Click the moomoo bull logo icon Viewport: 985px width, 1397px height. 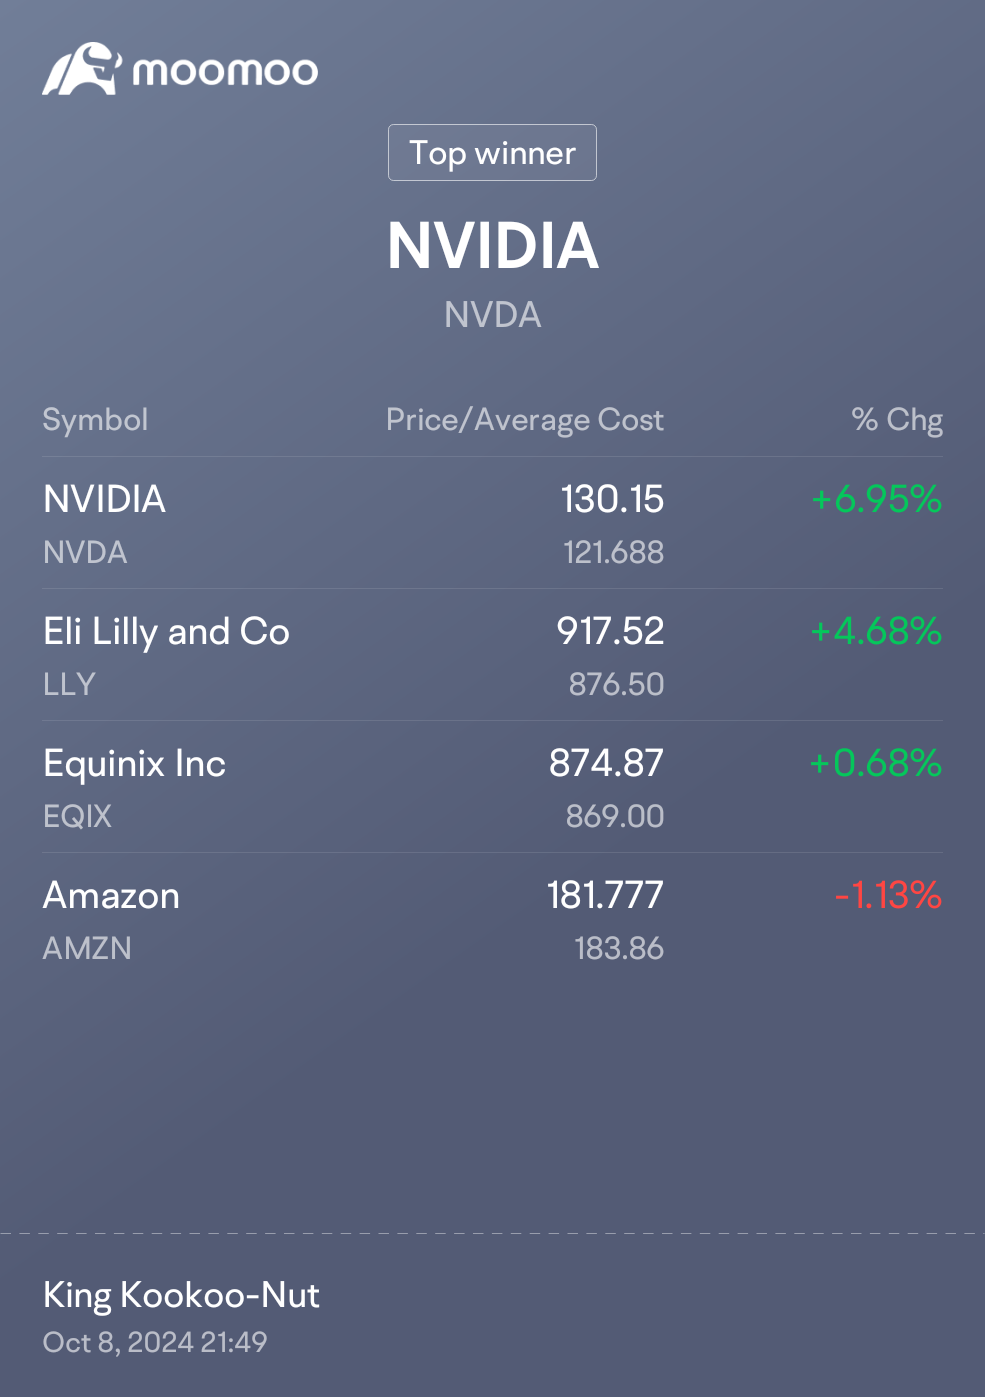82,69
